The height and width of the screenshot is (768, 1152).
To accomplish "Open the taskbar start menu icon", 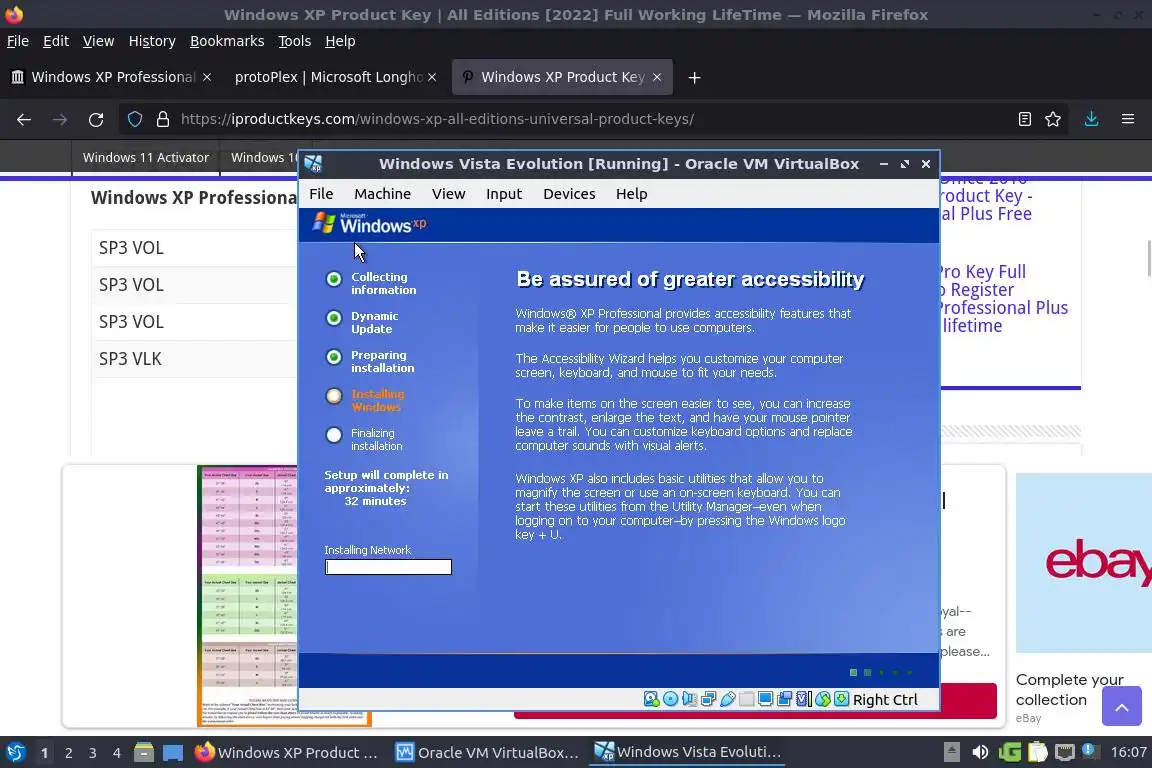I will pyautogui.click(x=15, y=752).
